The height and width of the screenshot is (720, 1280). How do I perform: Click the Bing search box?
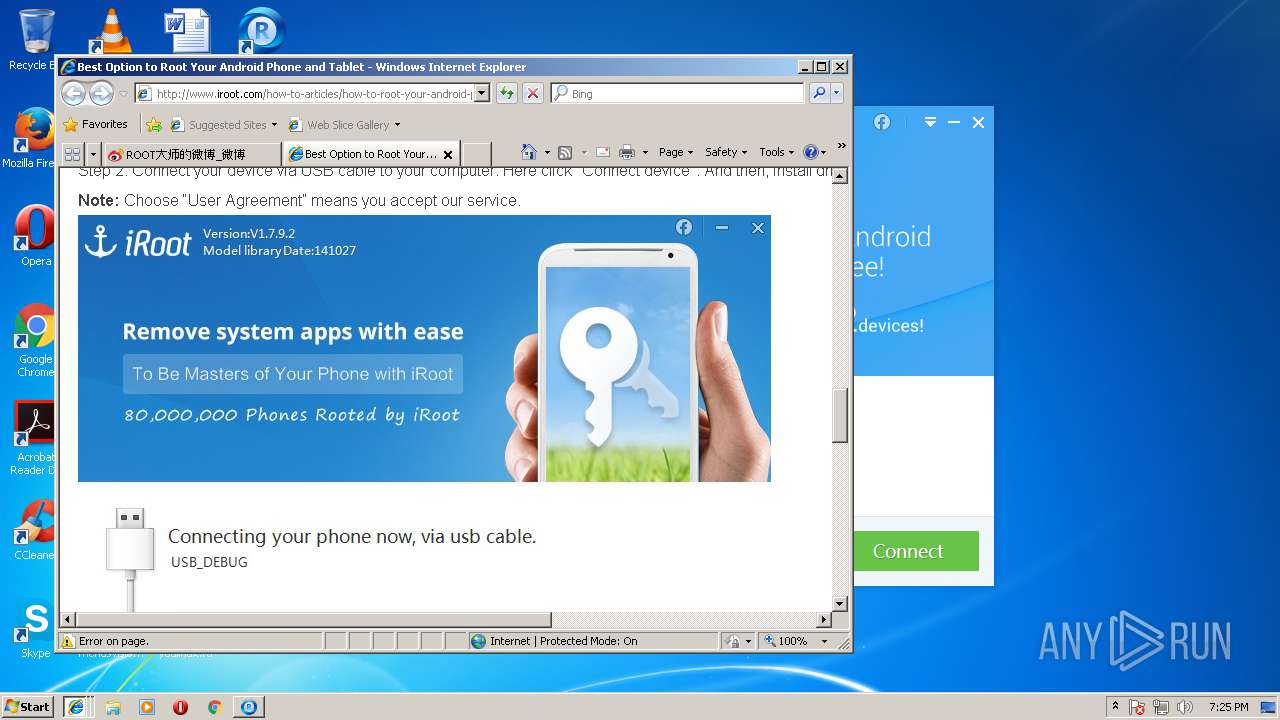coord(678,93)
